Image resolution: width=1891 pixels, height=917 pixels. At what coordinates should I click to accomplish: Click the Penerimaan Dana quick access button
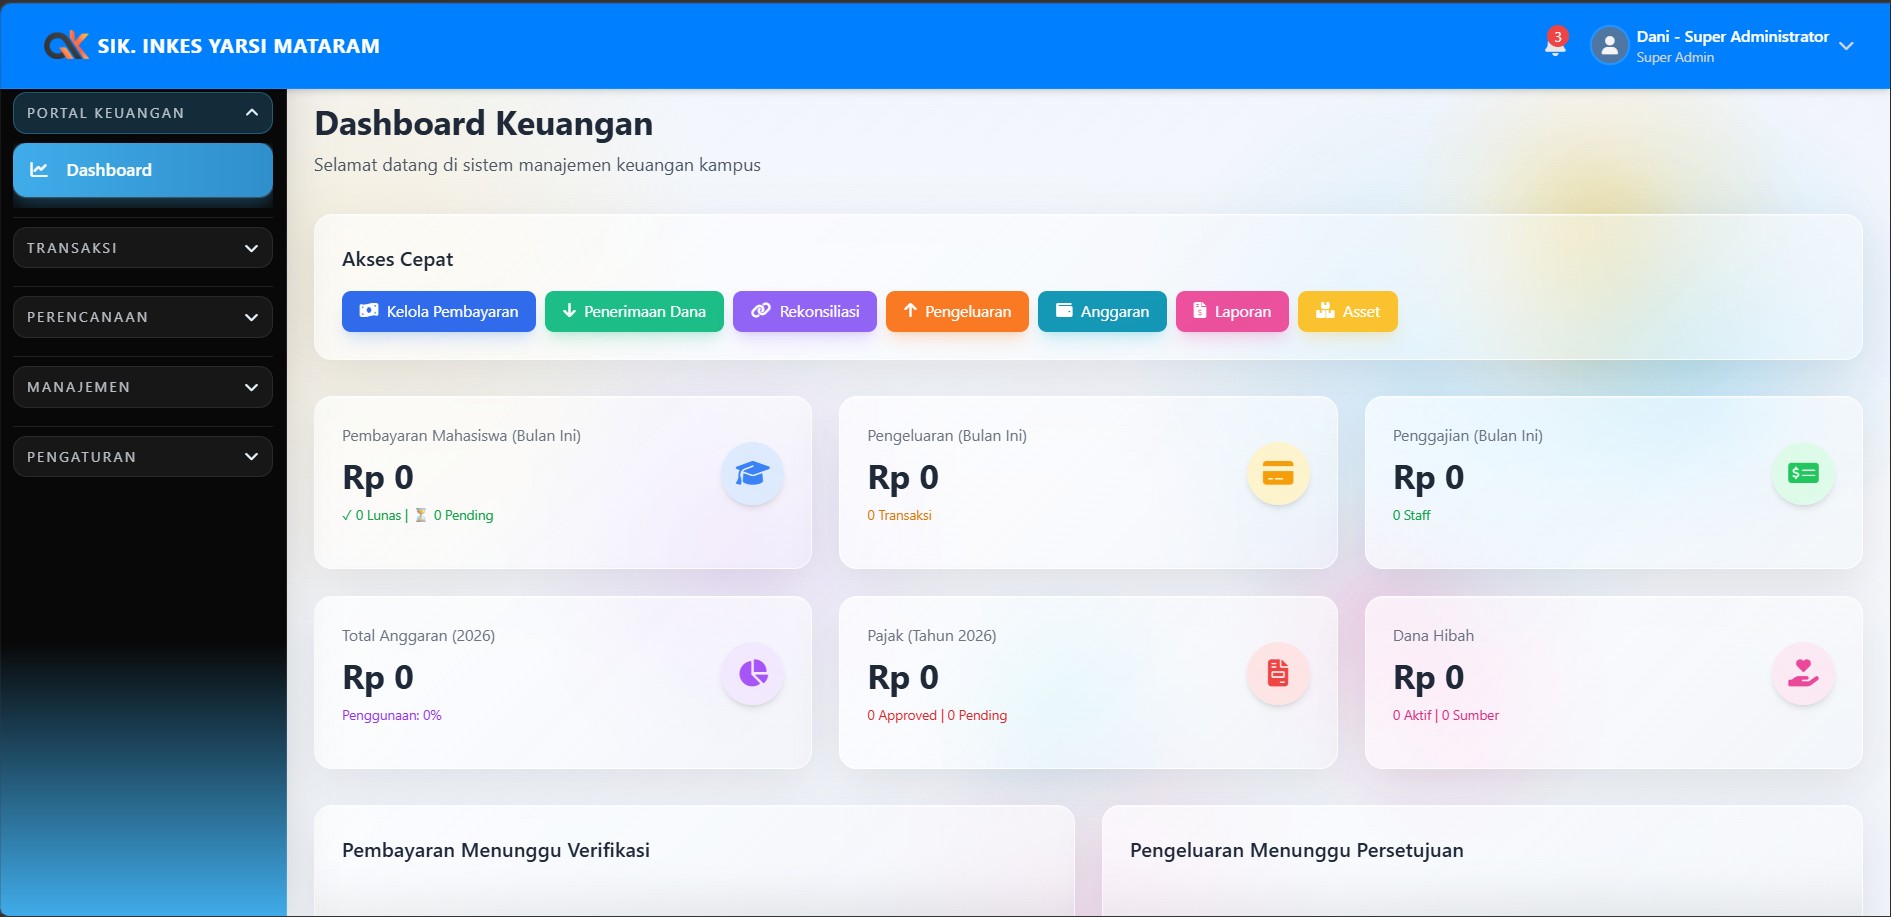click(634, 311)
